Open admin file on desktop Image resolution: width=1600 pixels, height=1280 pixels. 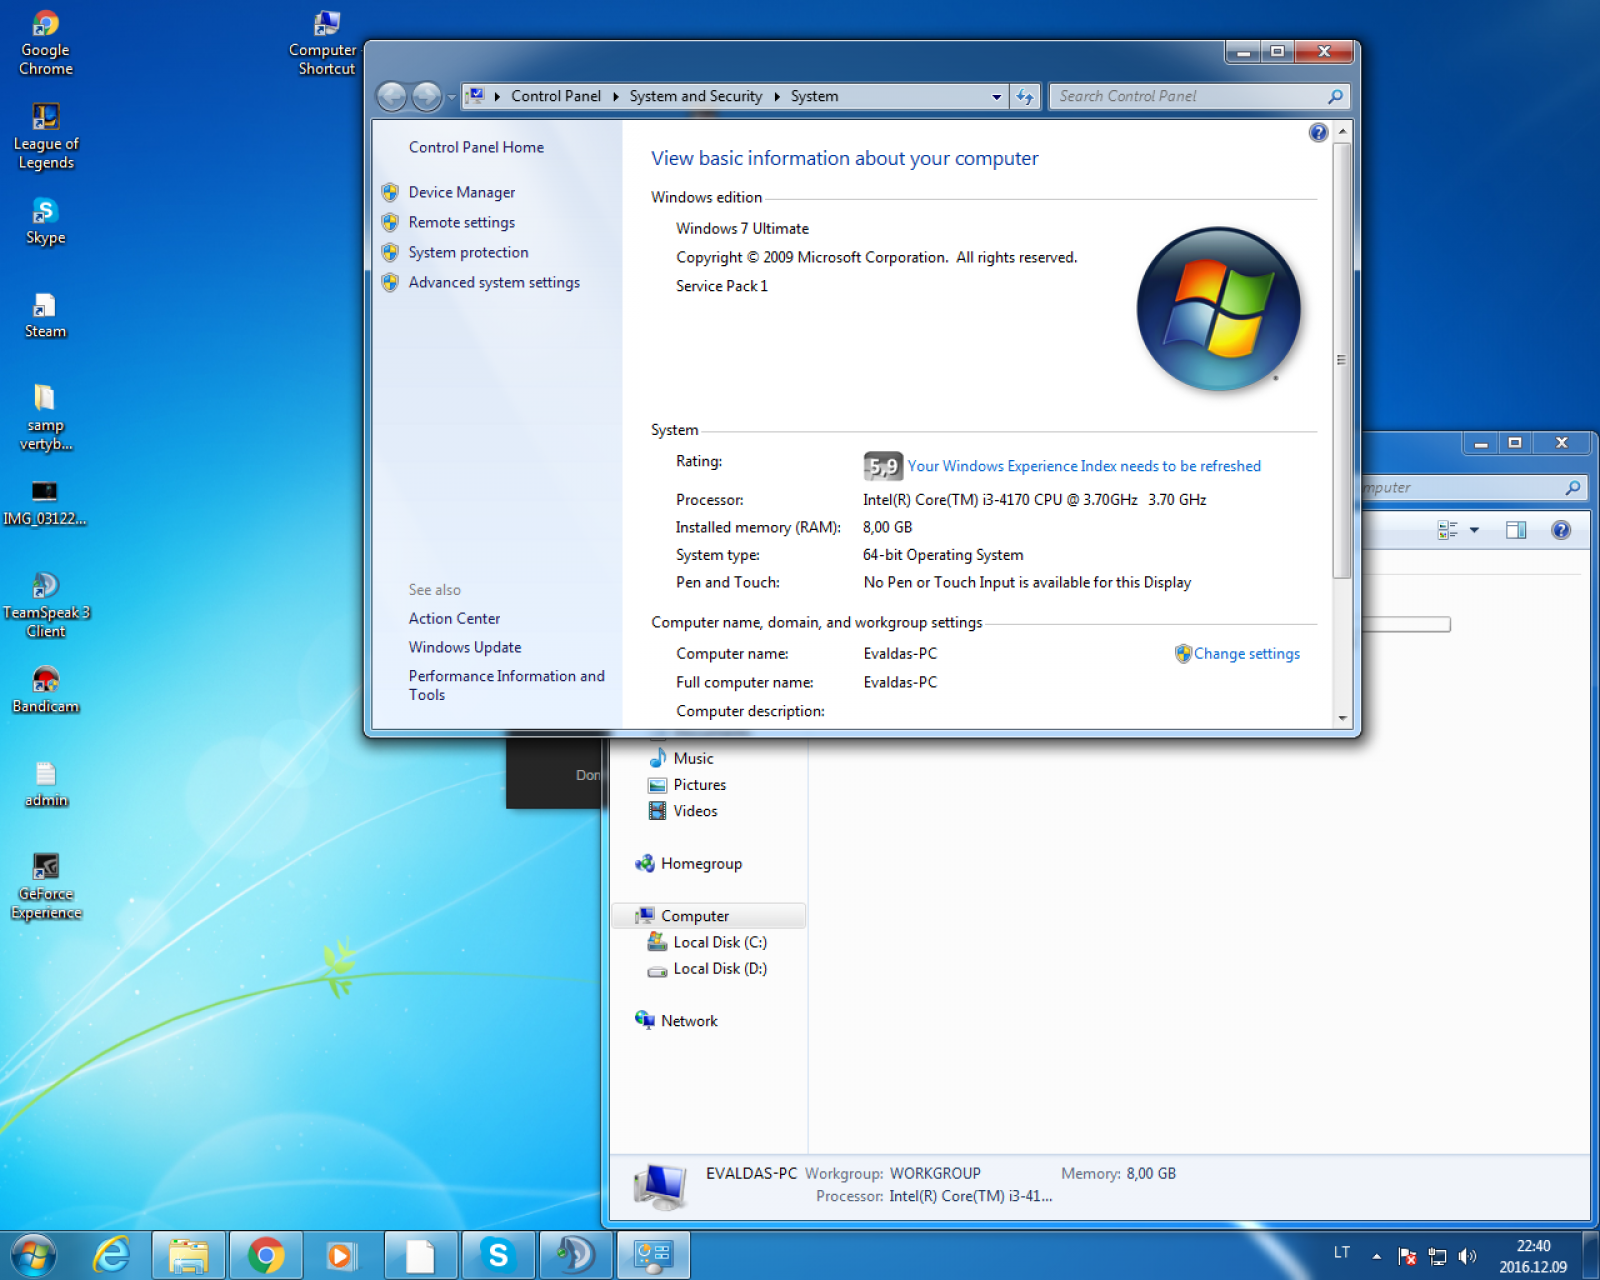[x=46, y=783]
